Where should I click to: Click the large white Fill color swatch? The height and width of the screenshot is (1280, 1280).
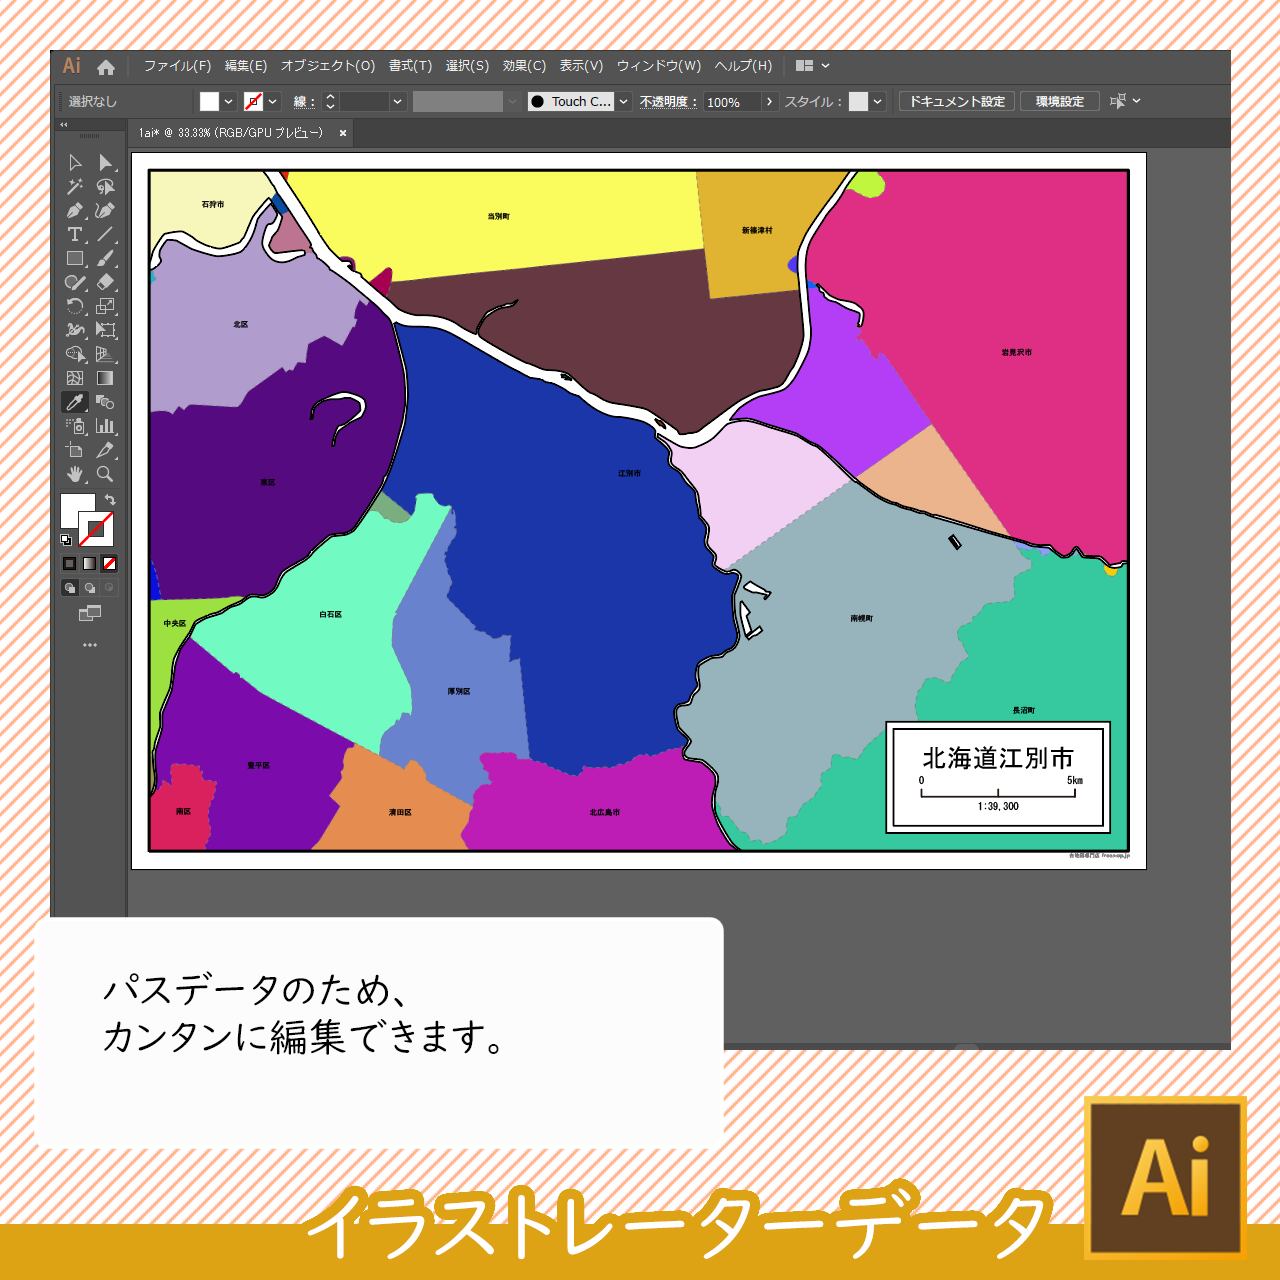(77, 510)
